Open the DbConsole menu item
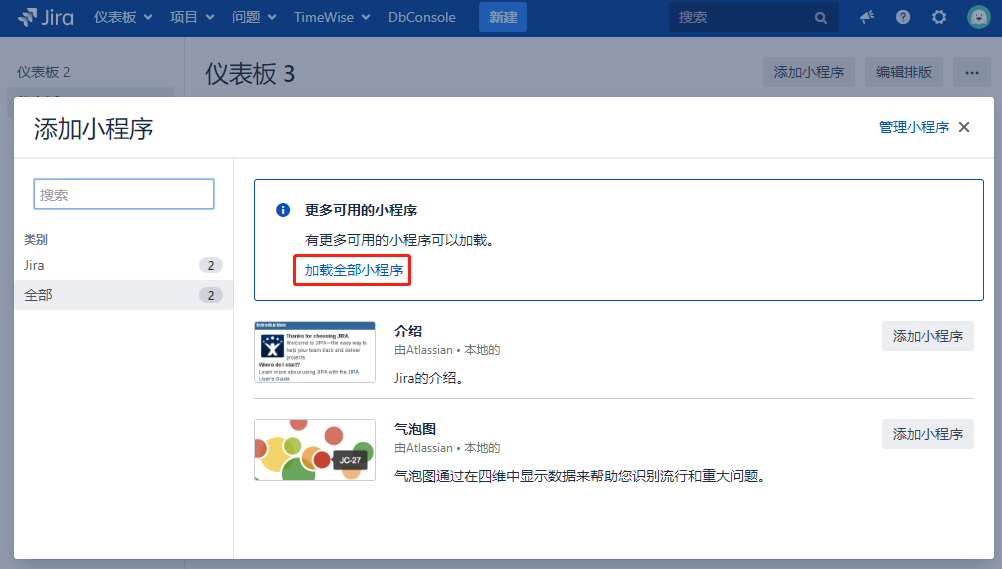 pyautogui.click(x=421, y=17)
